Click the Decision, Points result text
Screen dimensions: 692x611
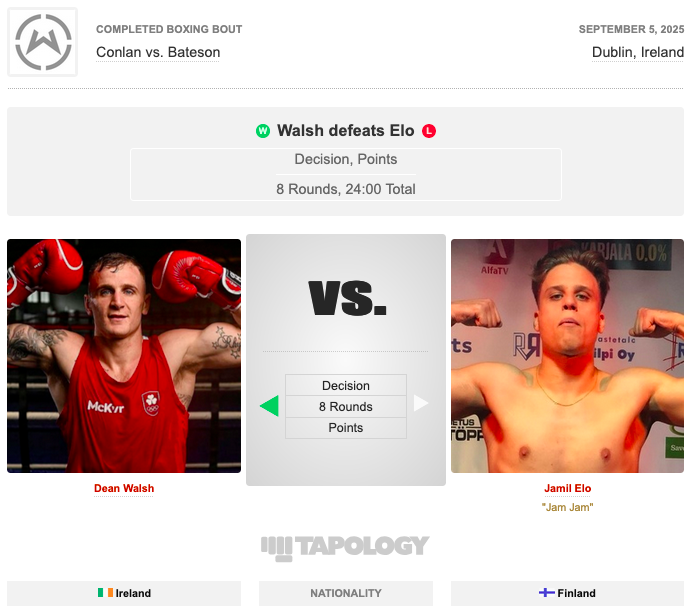[x=346, y=159]
